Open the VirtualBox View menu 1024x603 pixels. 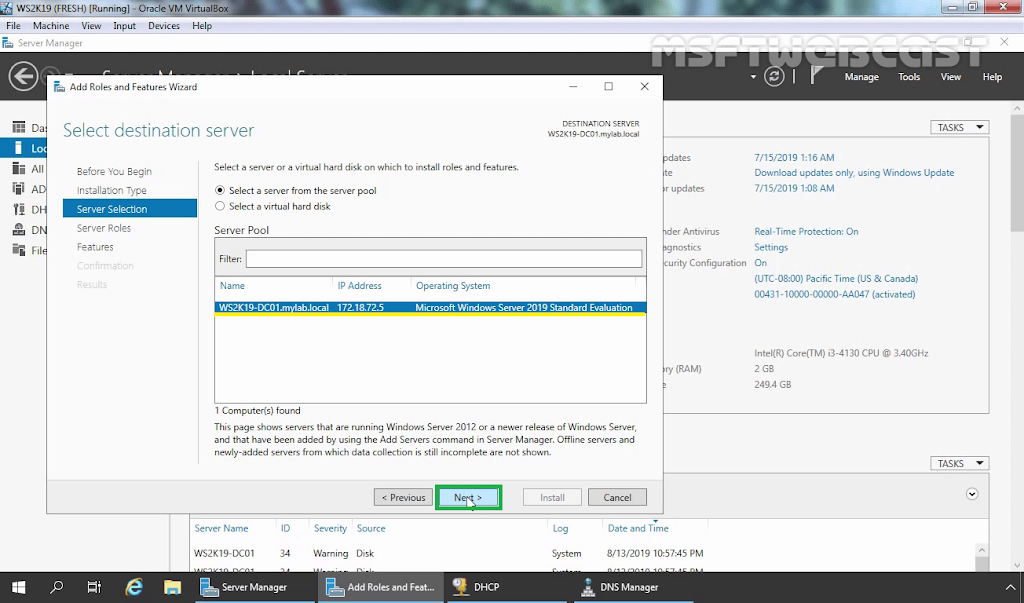[91, 25]
